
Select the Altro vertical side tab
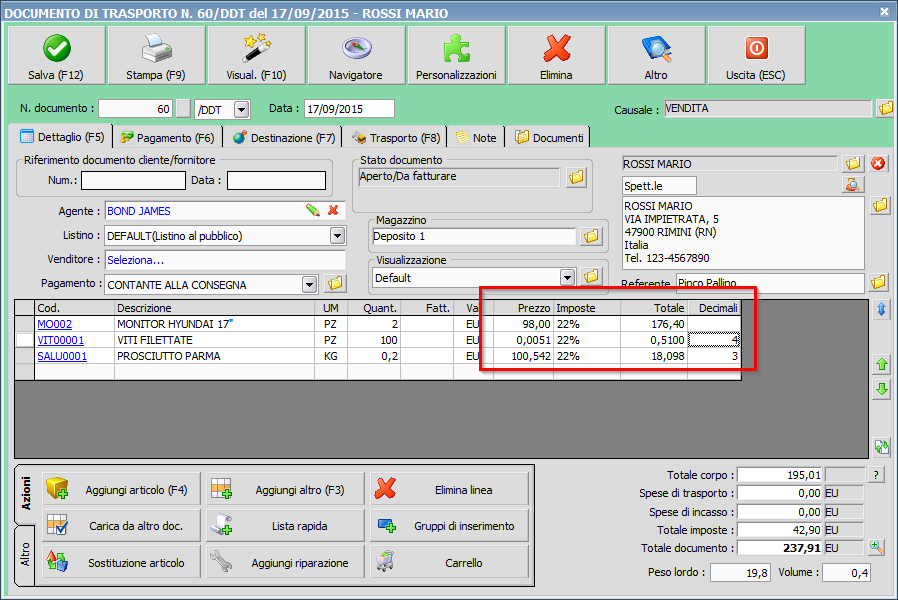coord(25,556)
